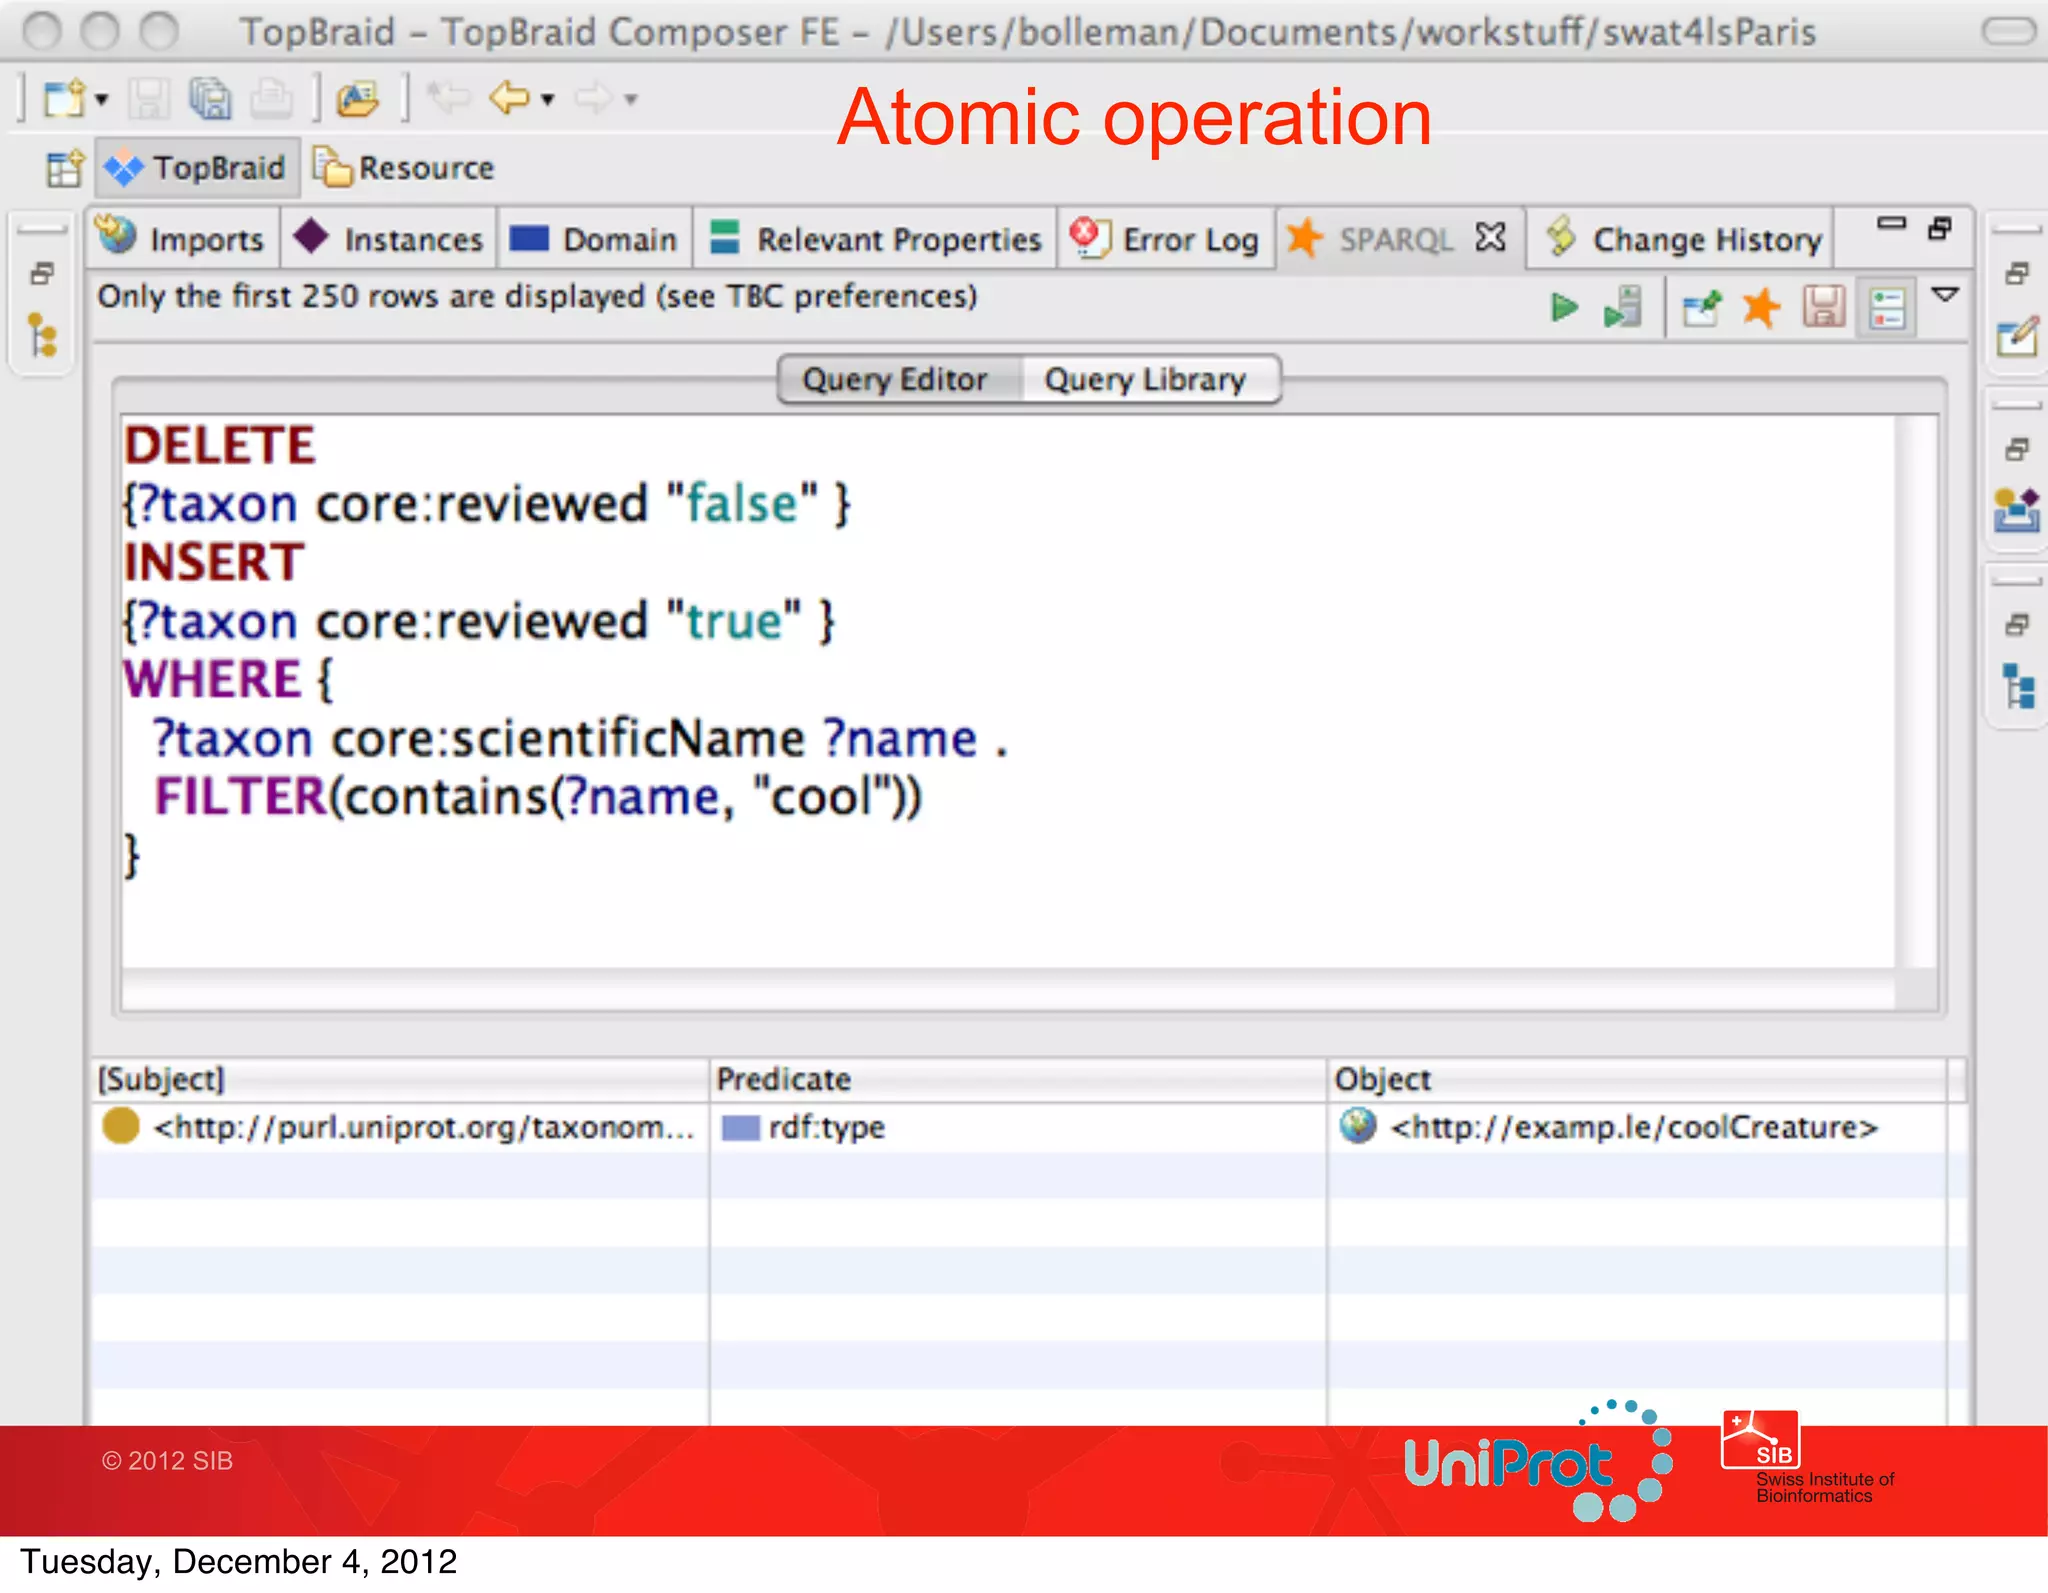Click the Save All toolbar icon
The image size is (2048, 1593).
point(210,98)
